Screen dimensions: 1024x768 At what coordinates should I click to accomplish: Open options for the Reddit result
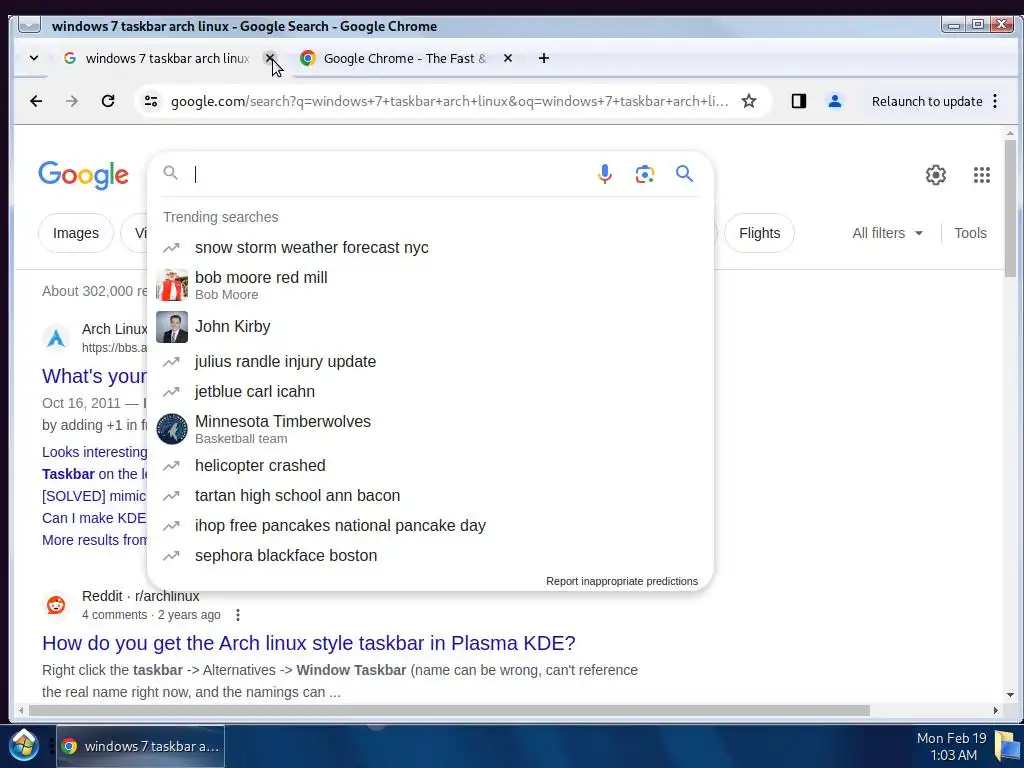click(x=238, y=615)
